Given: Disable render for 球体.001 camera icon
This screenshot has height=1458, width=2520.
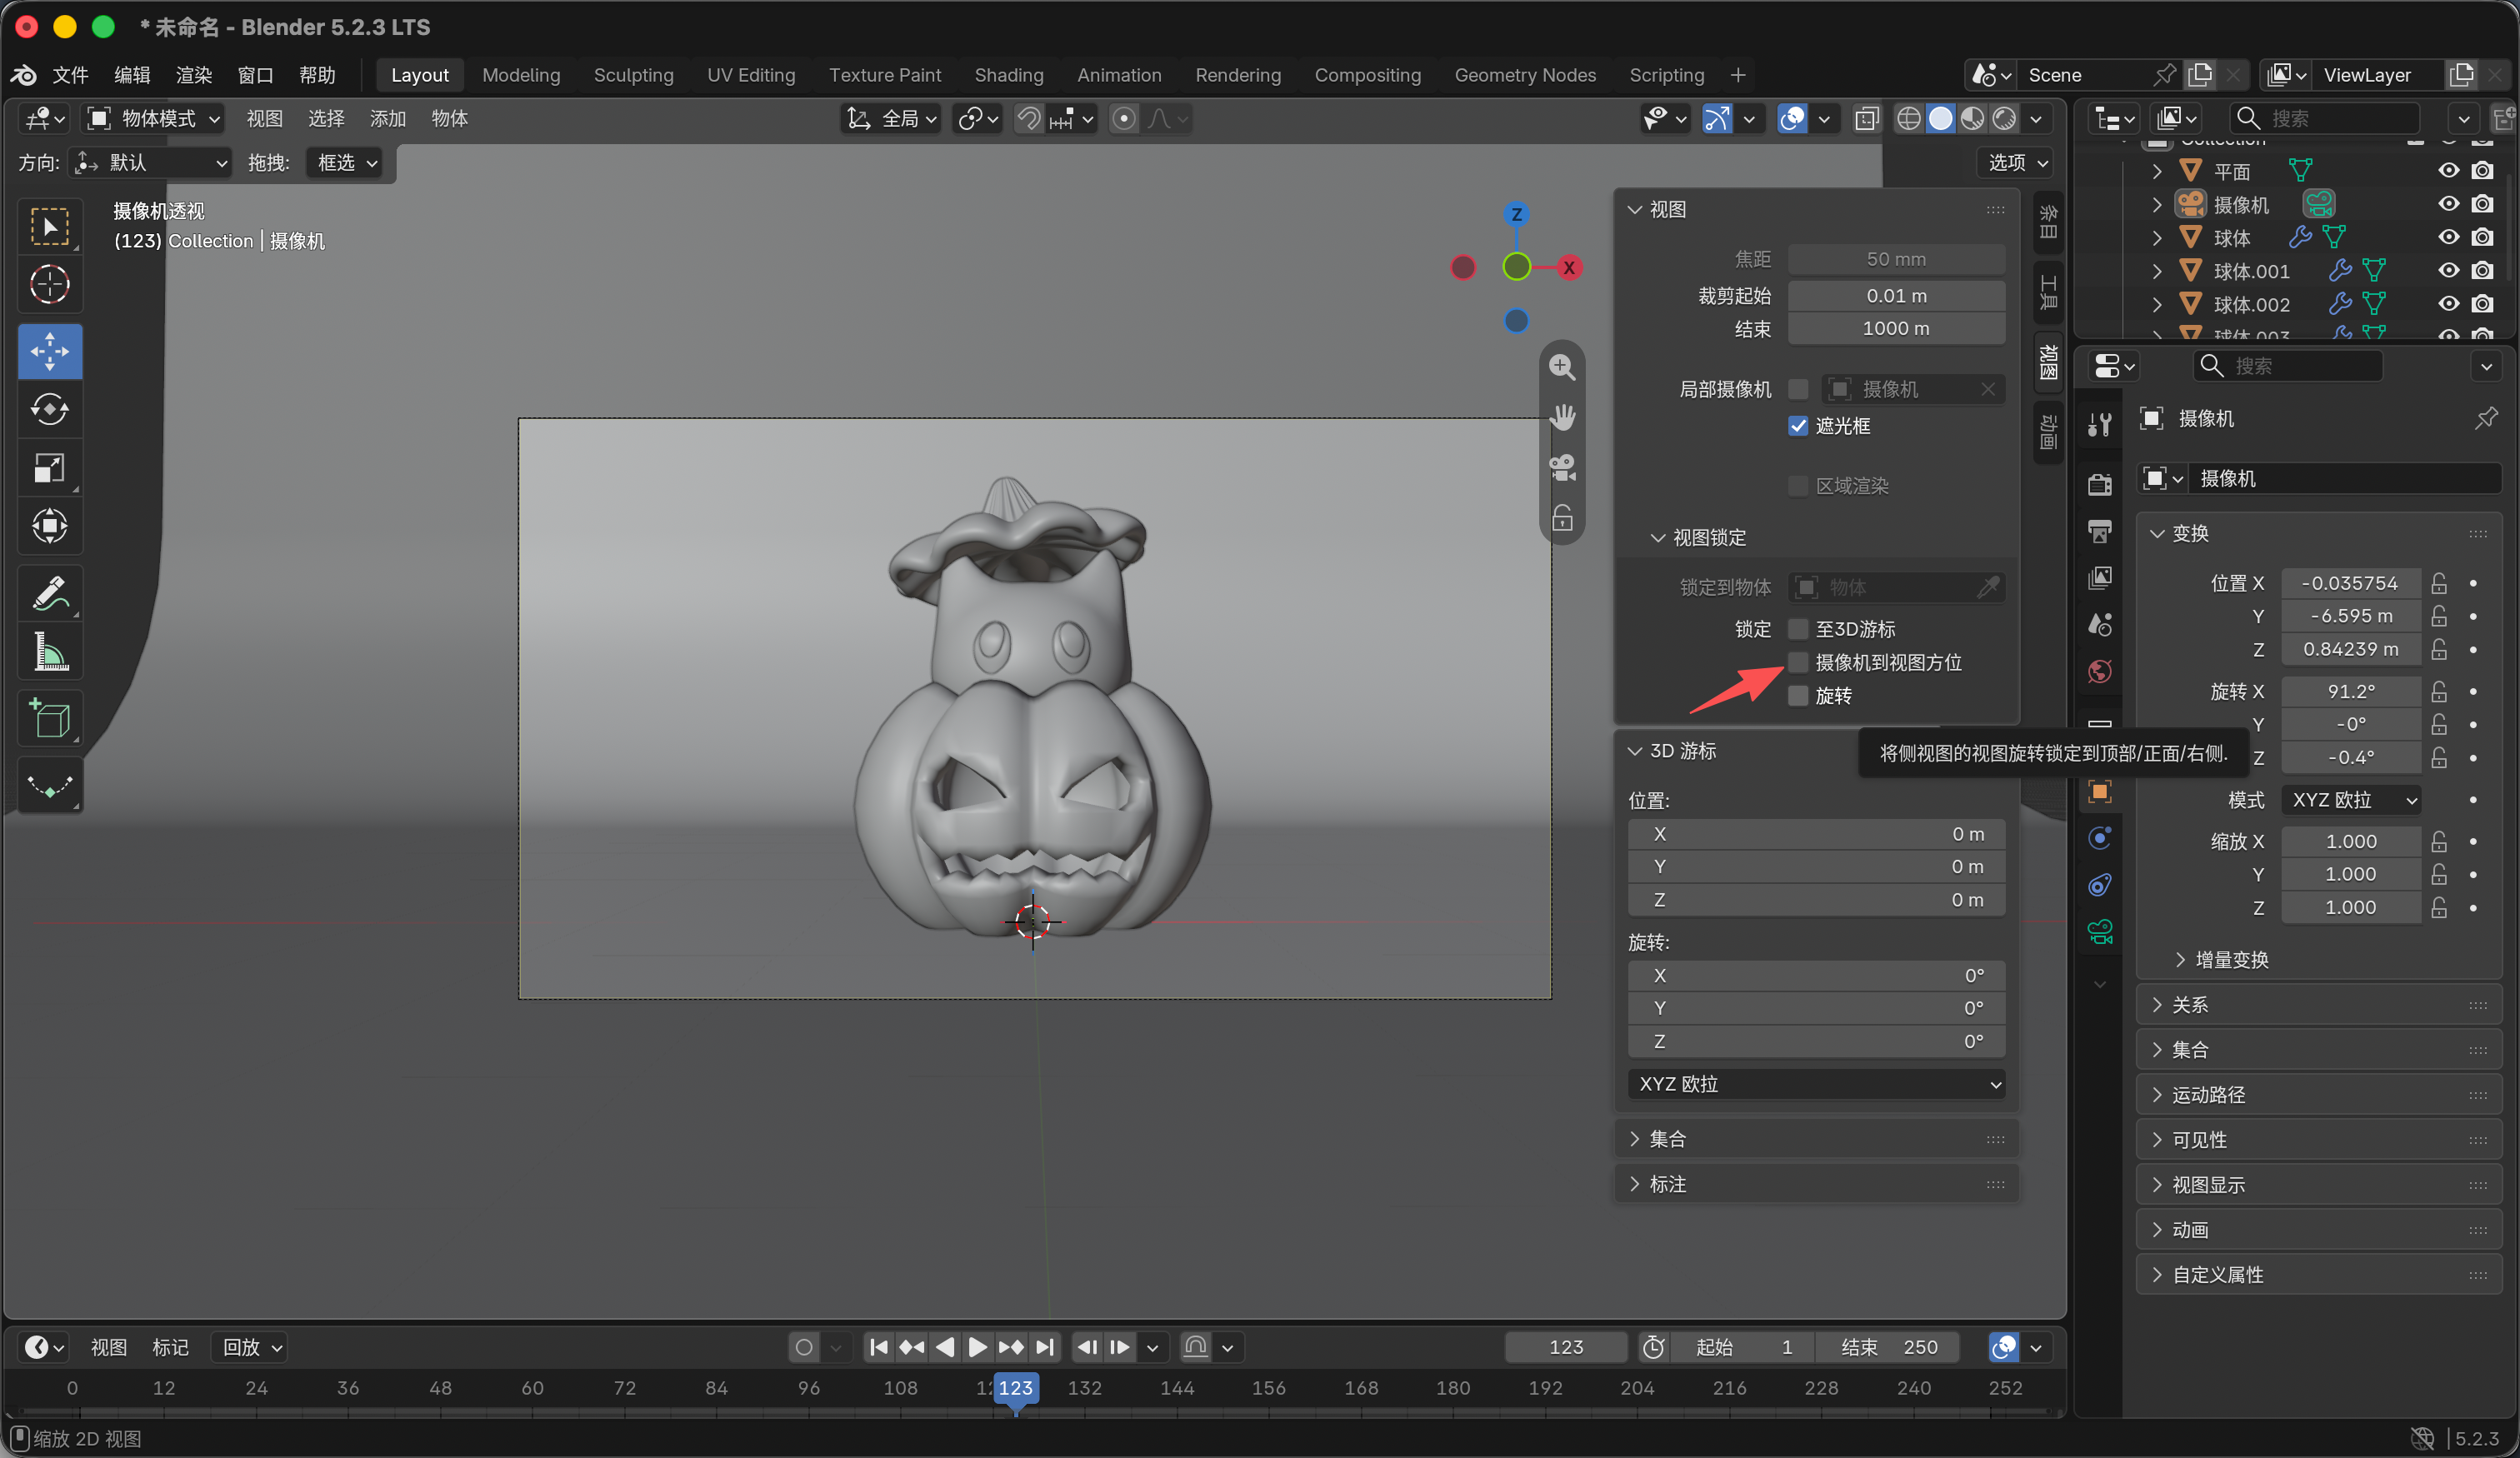Looking at the screenshot, I should [2482, 271].
